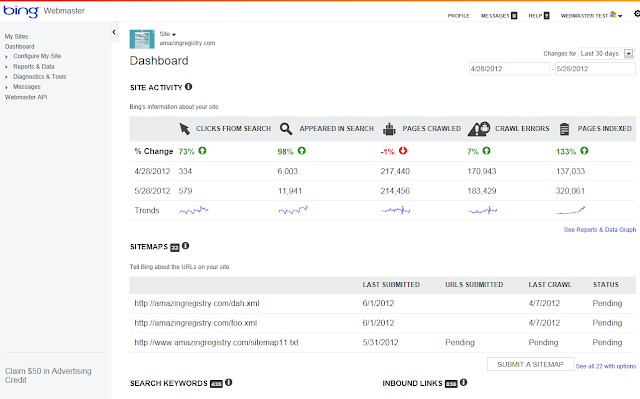Click the Crawl Errors trend sparkline
The height and width of the screenshot is (399, 640).
(x=483, y=211)
